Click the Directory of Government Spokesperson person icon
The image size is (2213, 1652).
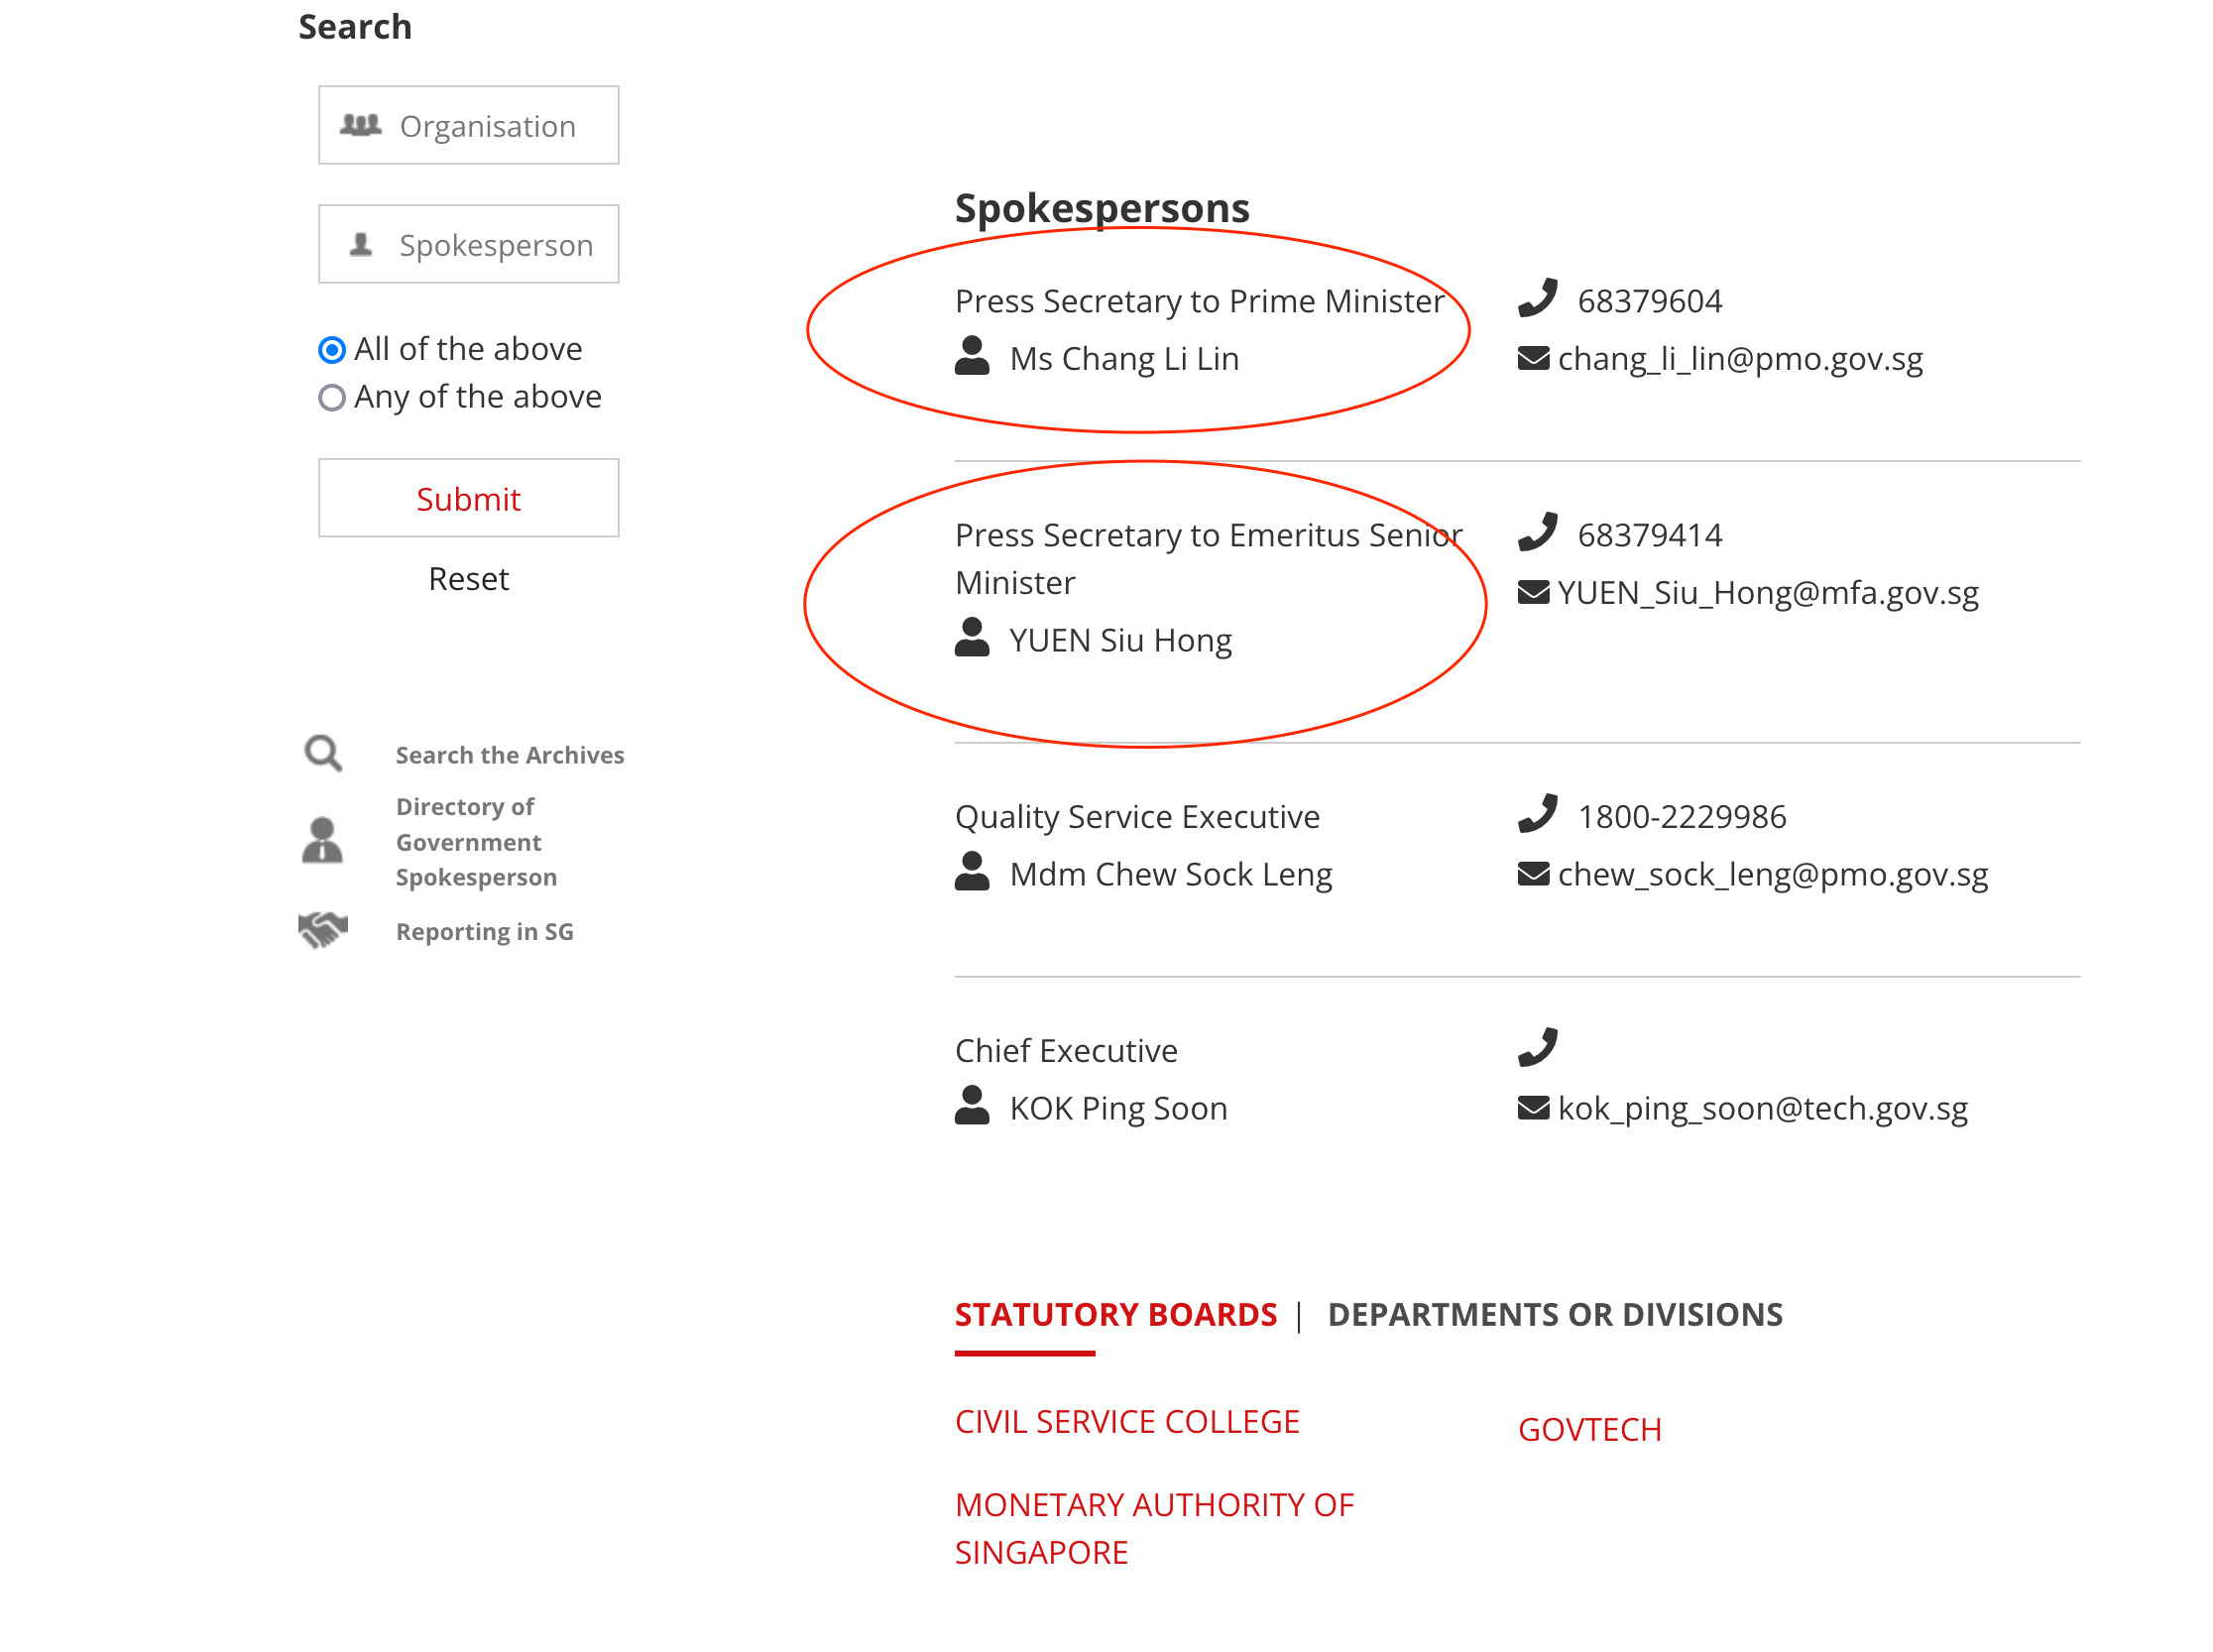pos(322,841)
